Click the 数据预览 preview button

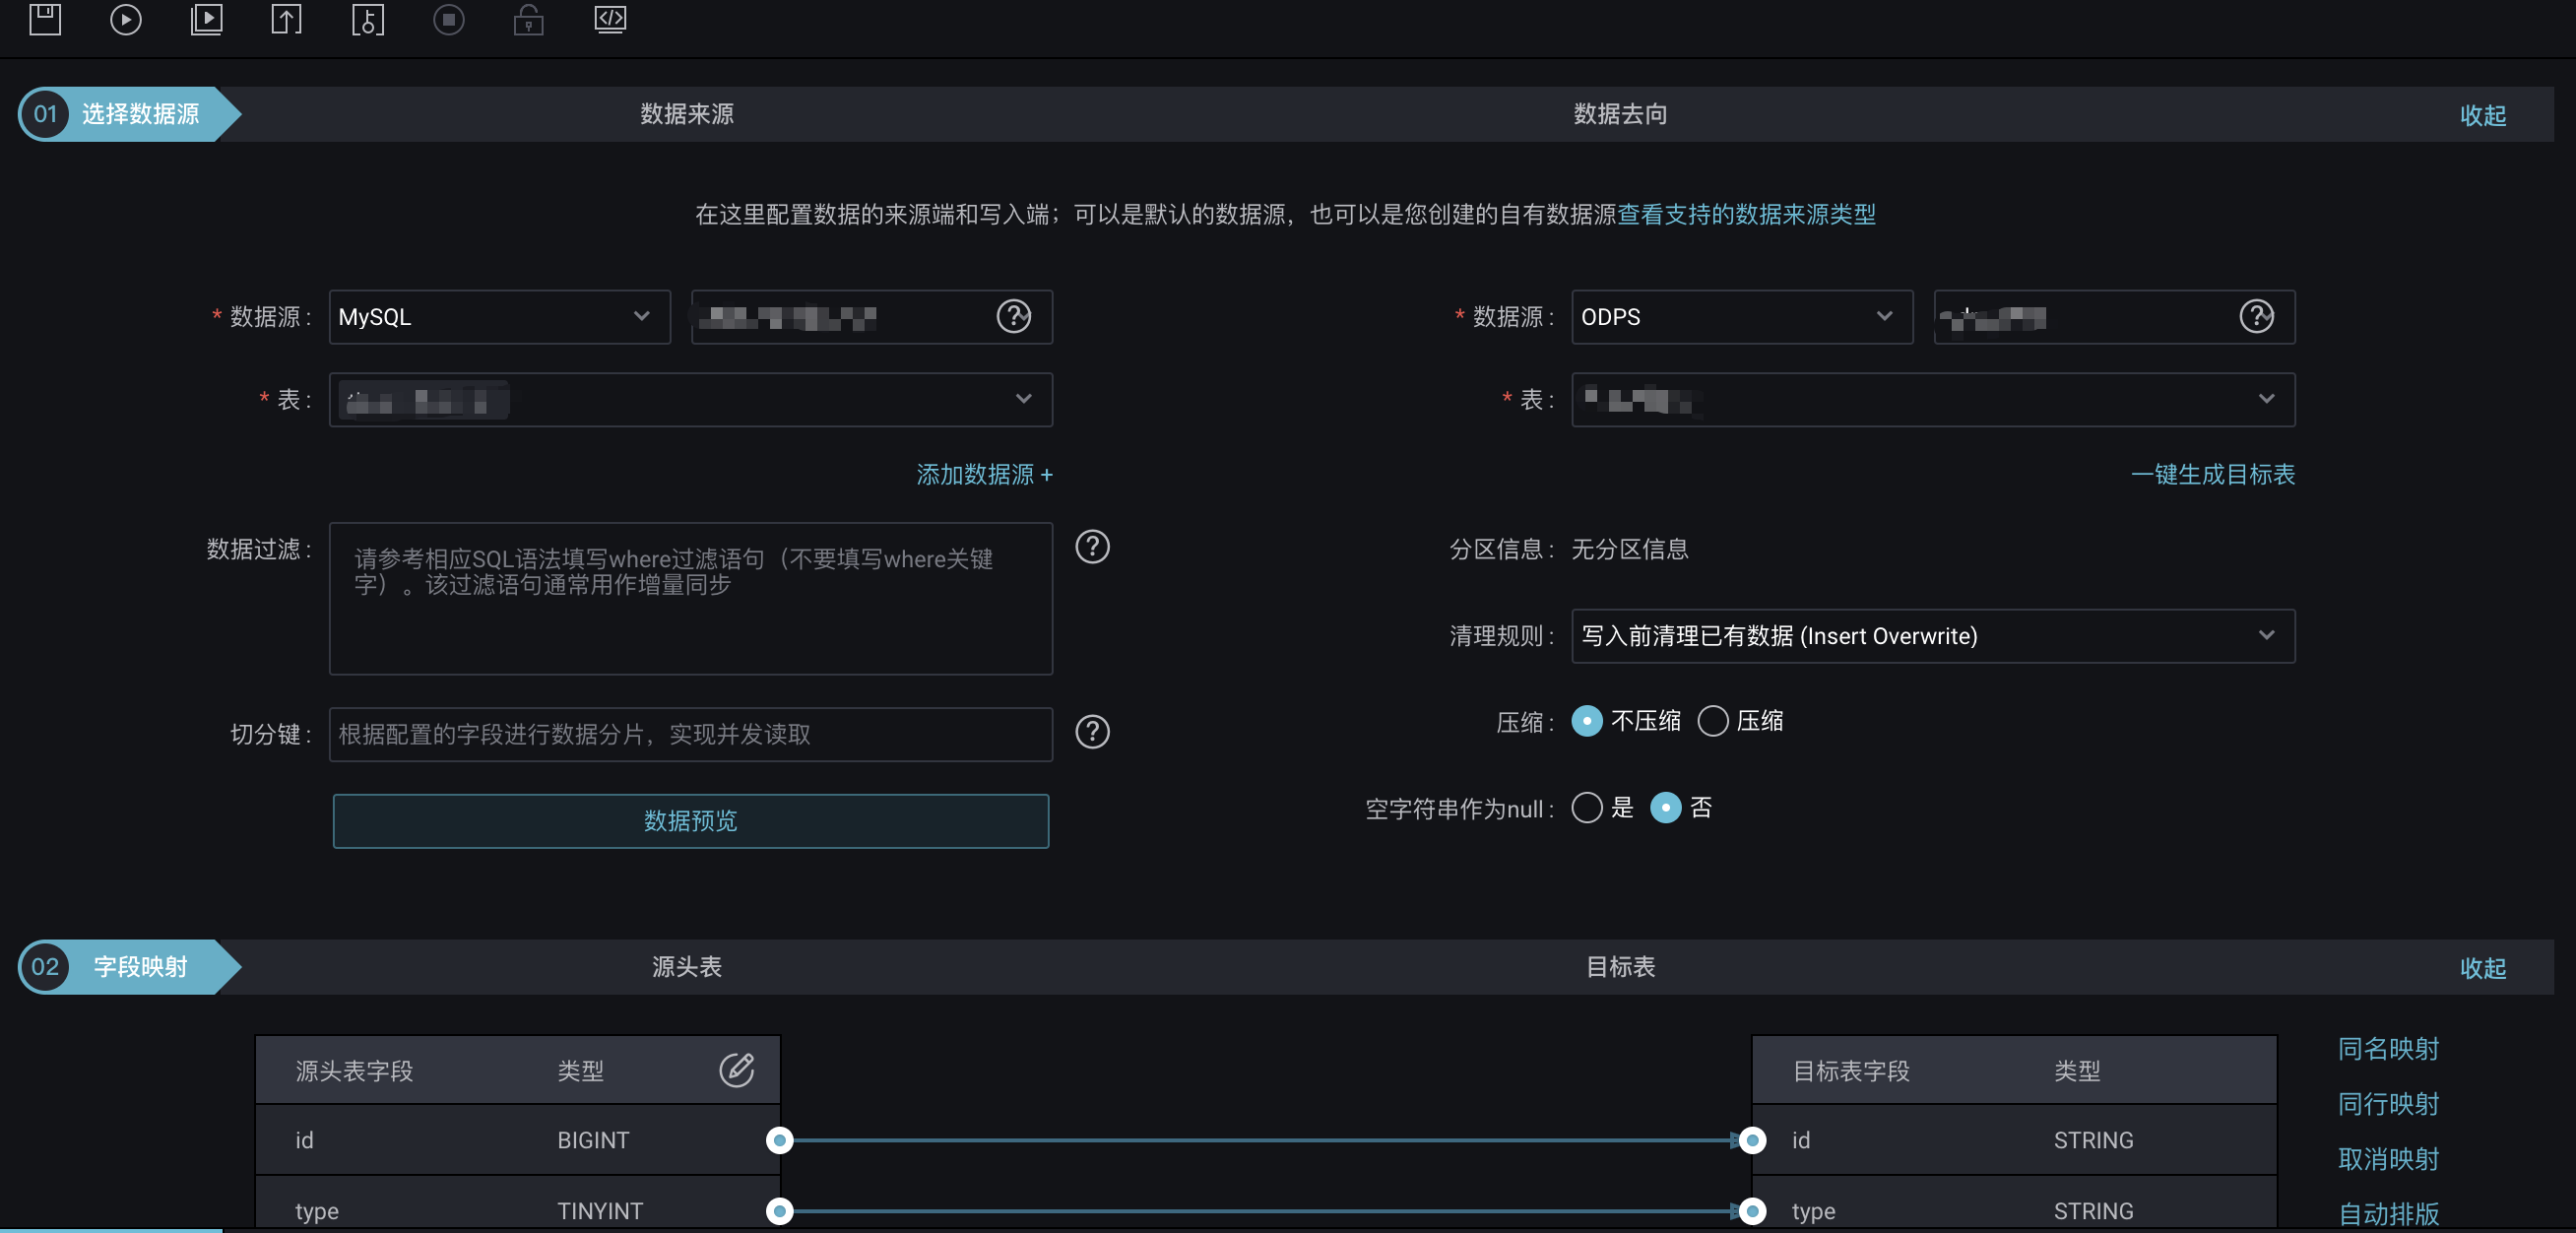coord(690,821)
